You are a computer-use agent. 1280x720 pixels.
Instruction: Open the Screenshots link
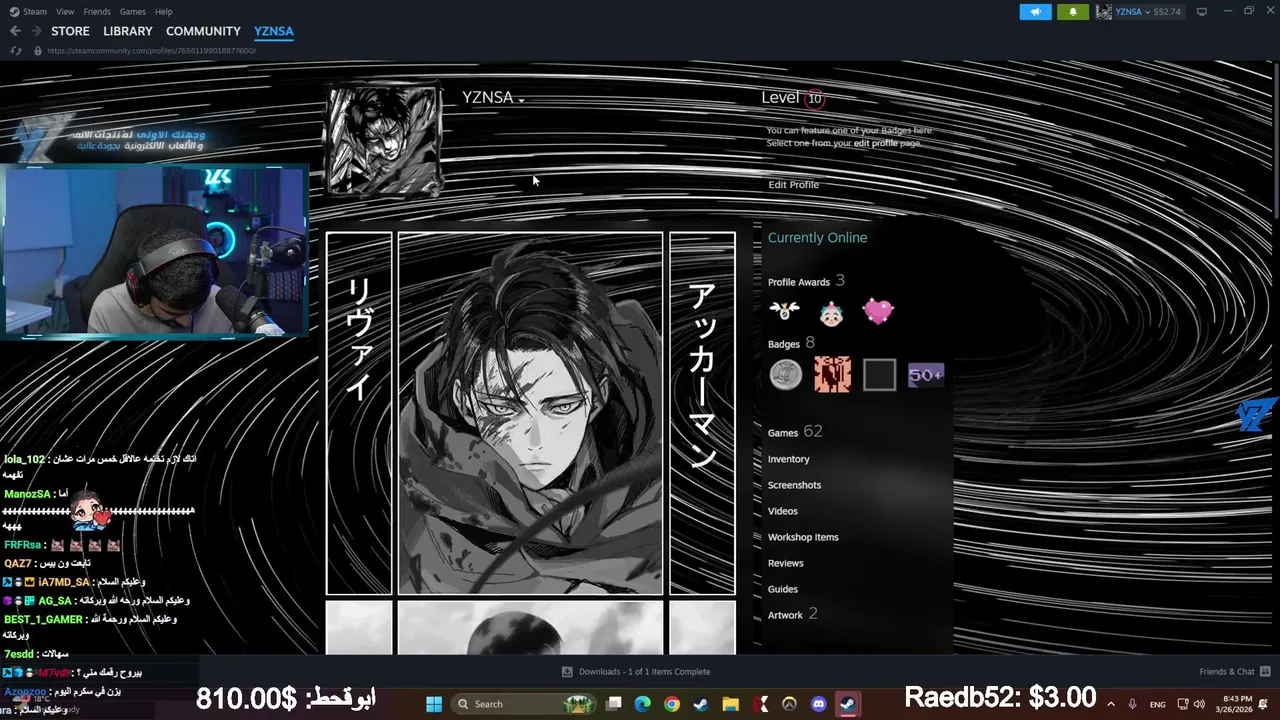click(x=794, y=485)
